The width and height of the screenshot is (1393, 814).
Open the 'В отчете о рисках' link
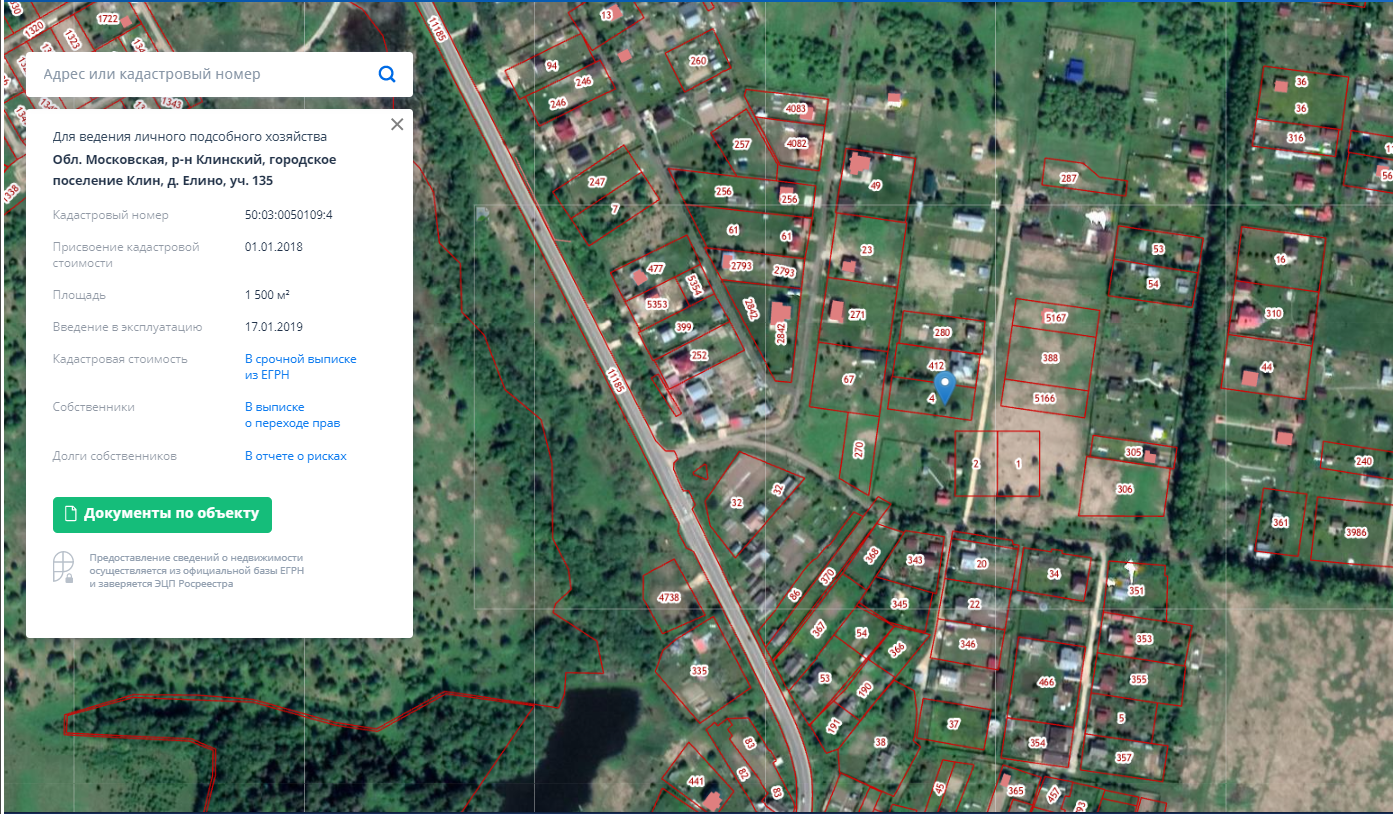[x=296, y=456]
